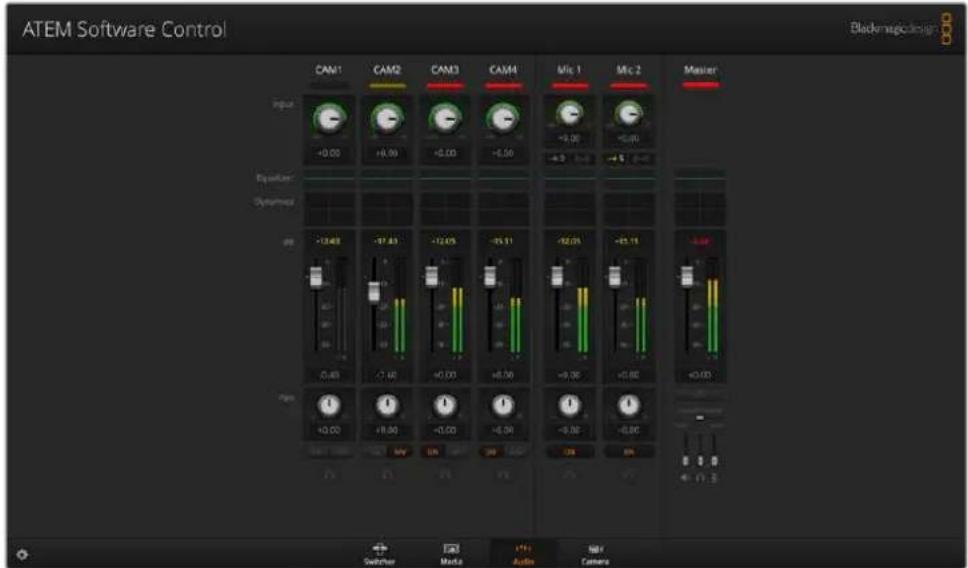Toggle the Mic 2 ON button
Image resolution: width=968 pixels, height=568 pixels.
pos(628,452)
